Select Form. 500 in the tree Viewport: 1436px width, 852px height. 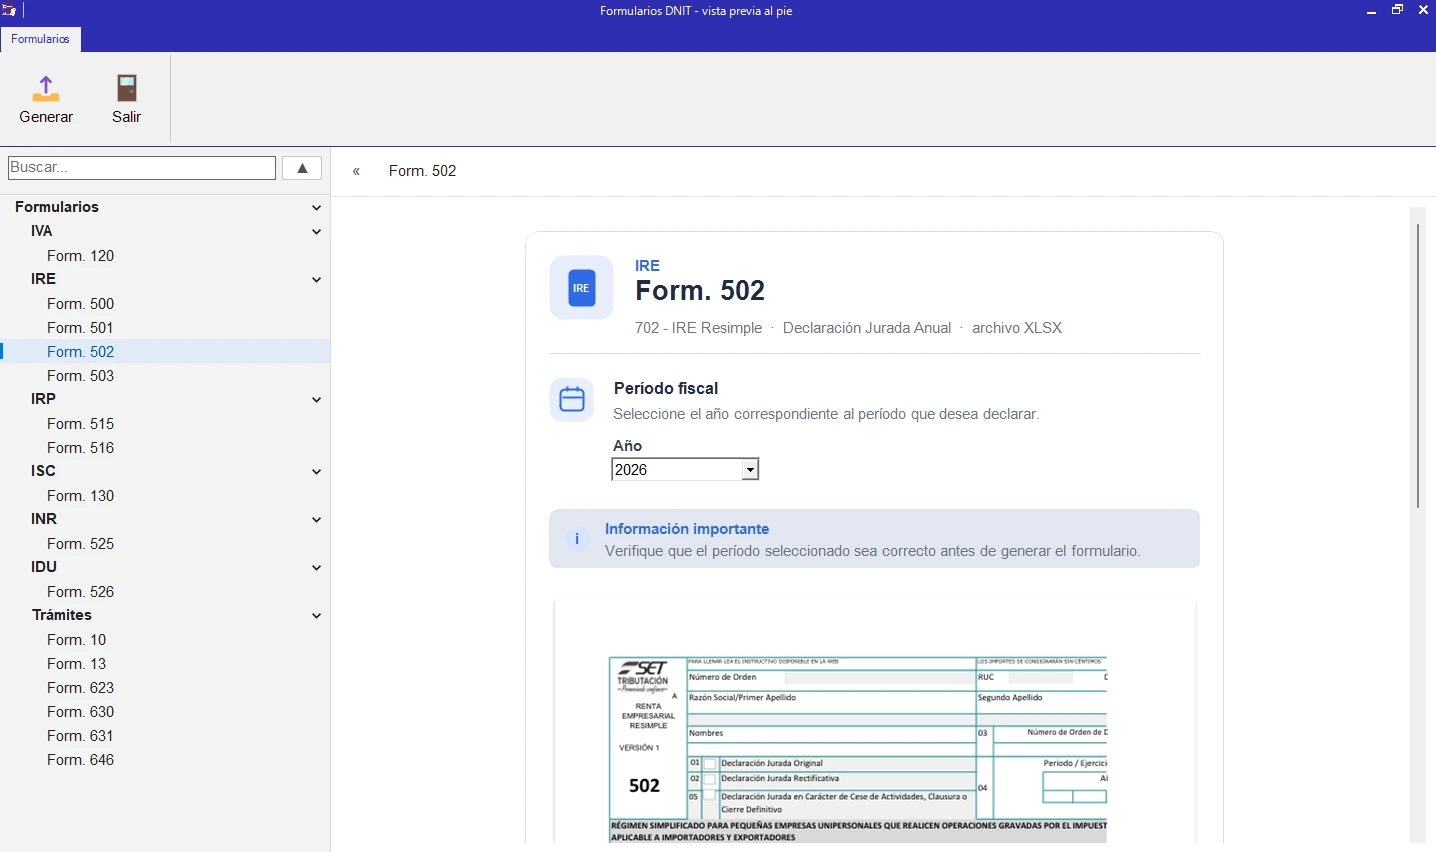pos(81,304)
